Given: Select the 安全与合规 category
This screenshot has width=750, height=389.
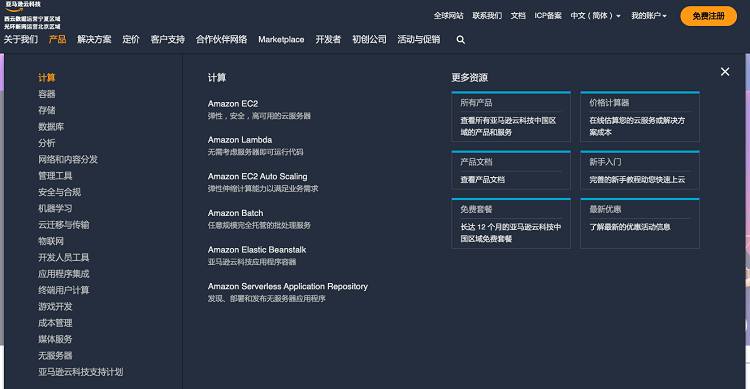Looking at the screenshot, I should pyautogui.click(x=60, y=192).
